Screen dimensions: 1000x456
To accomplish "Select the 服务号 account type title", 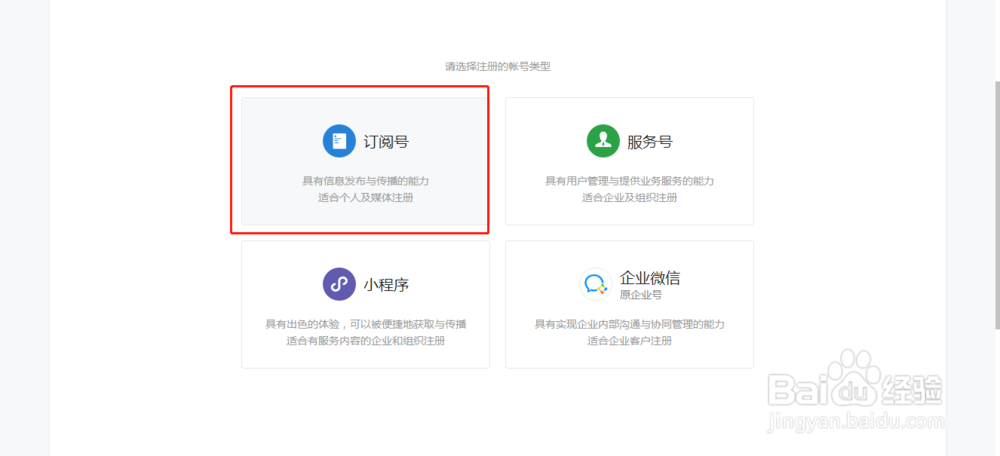I will point(650,142).
